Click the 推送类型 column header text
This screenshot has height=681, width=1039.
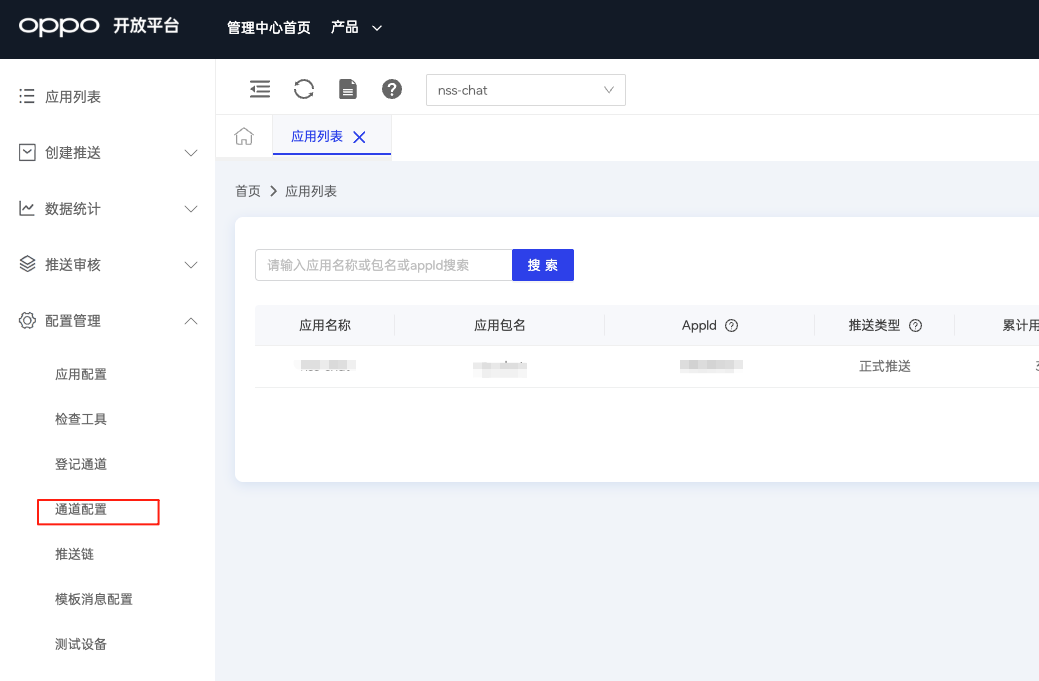874,325
